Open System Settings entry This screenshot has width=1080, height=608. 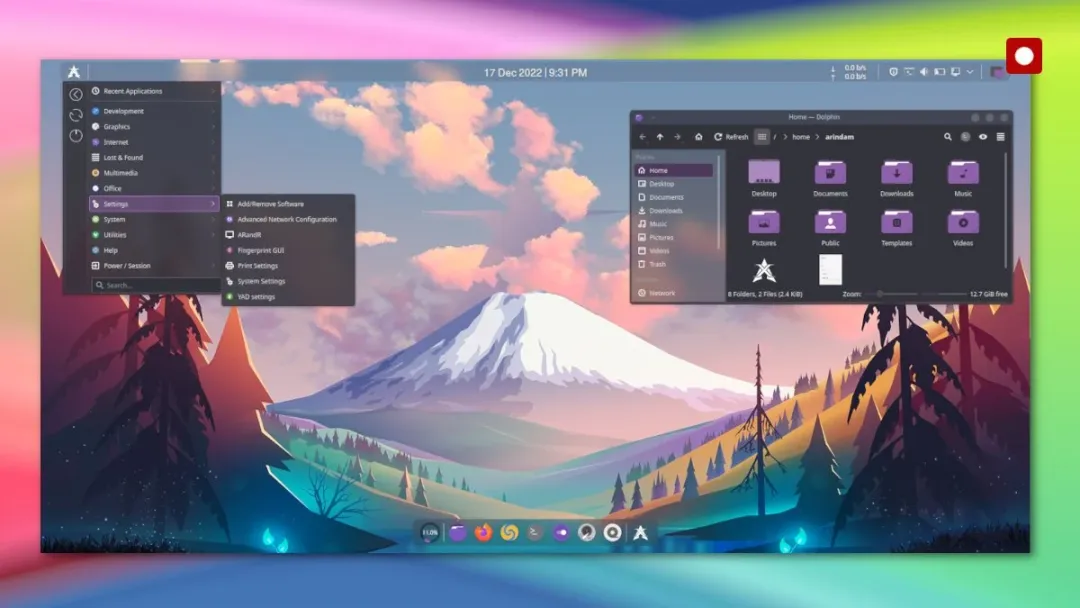[x=288, y=281]
